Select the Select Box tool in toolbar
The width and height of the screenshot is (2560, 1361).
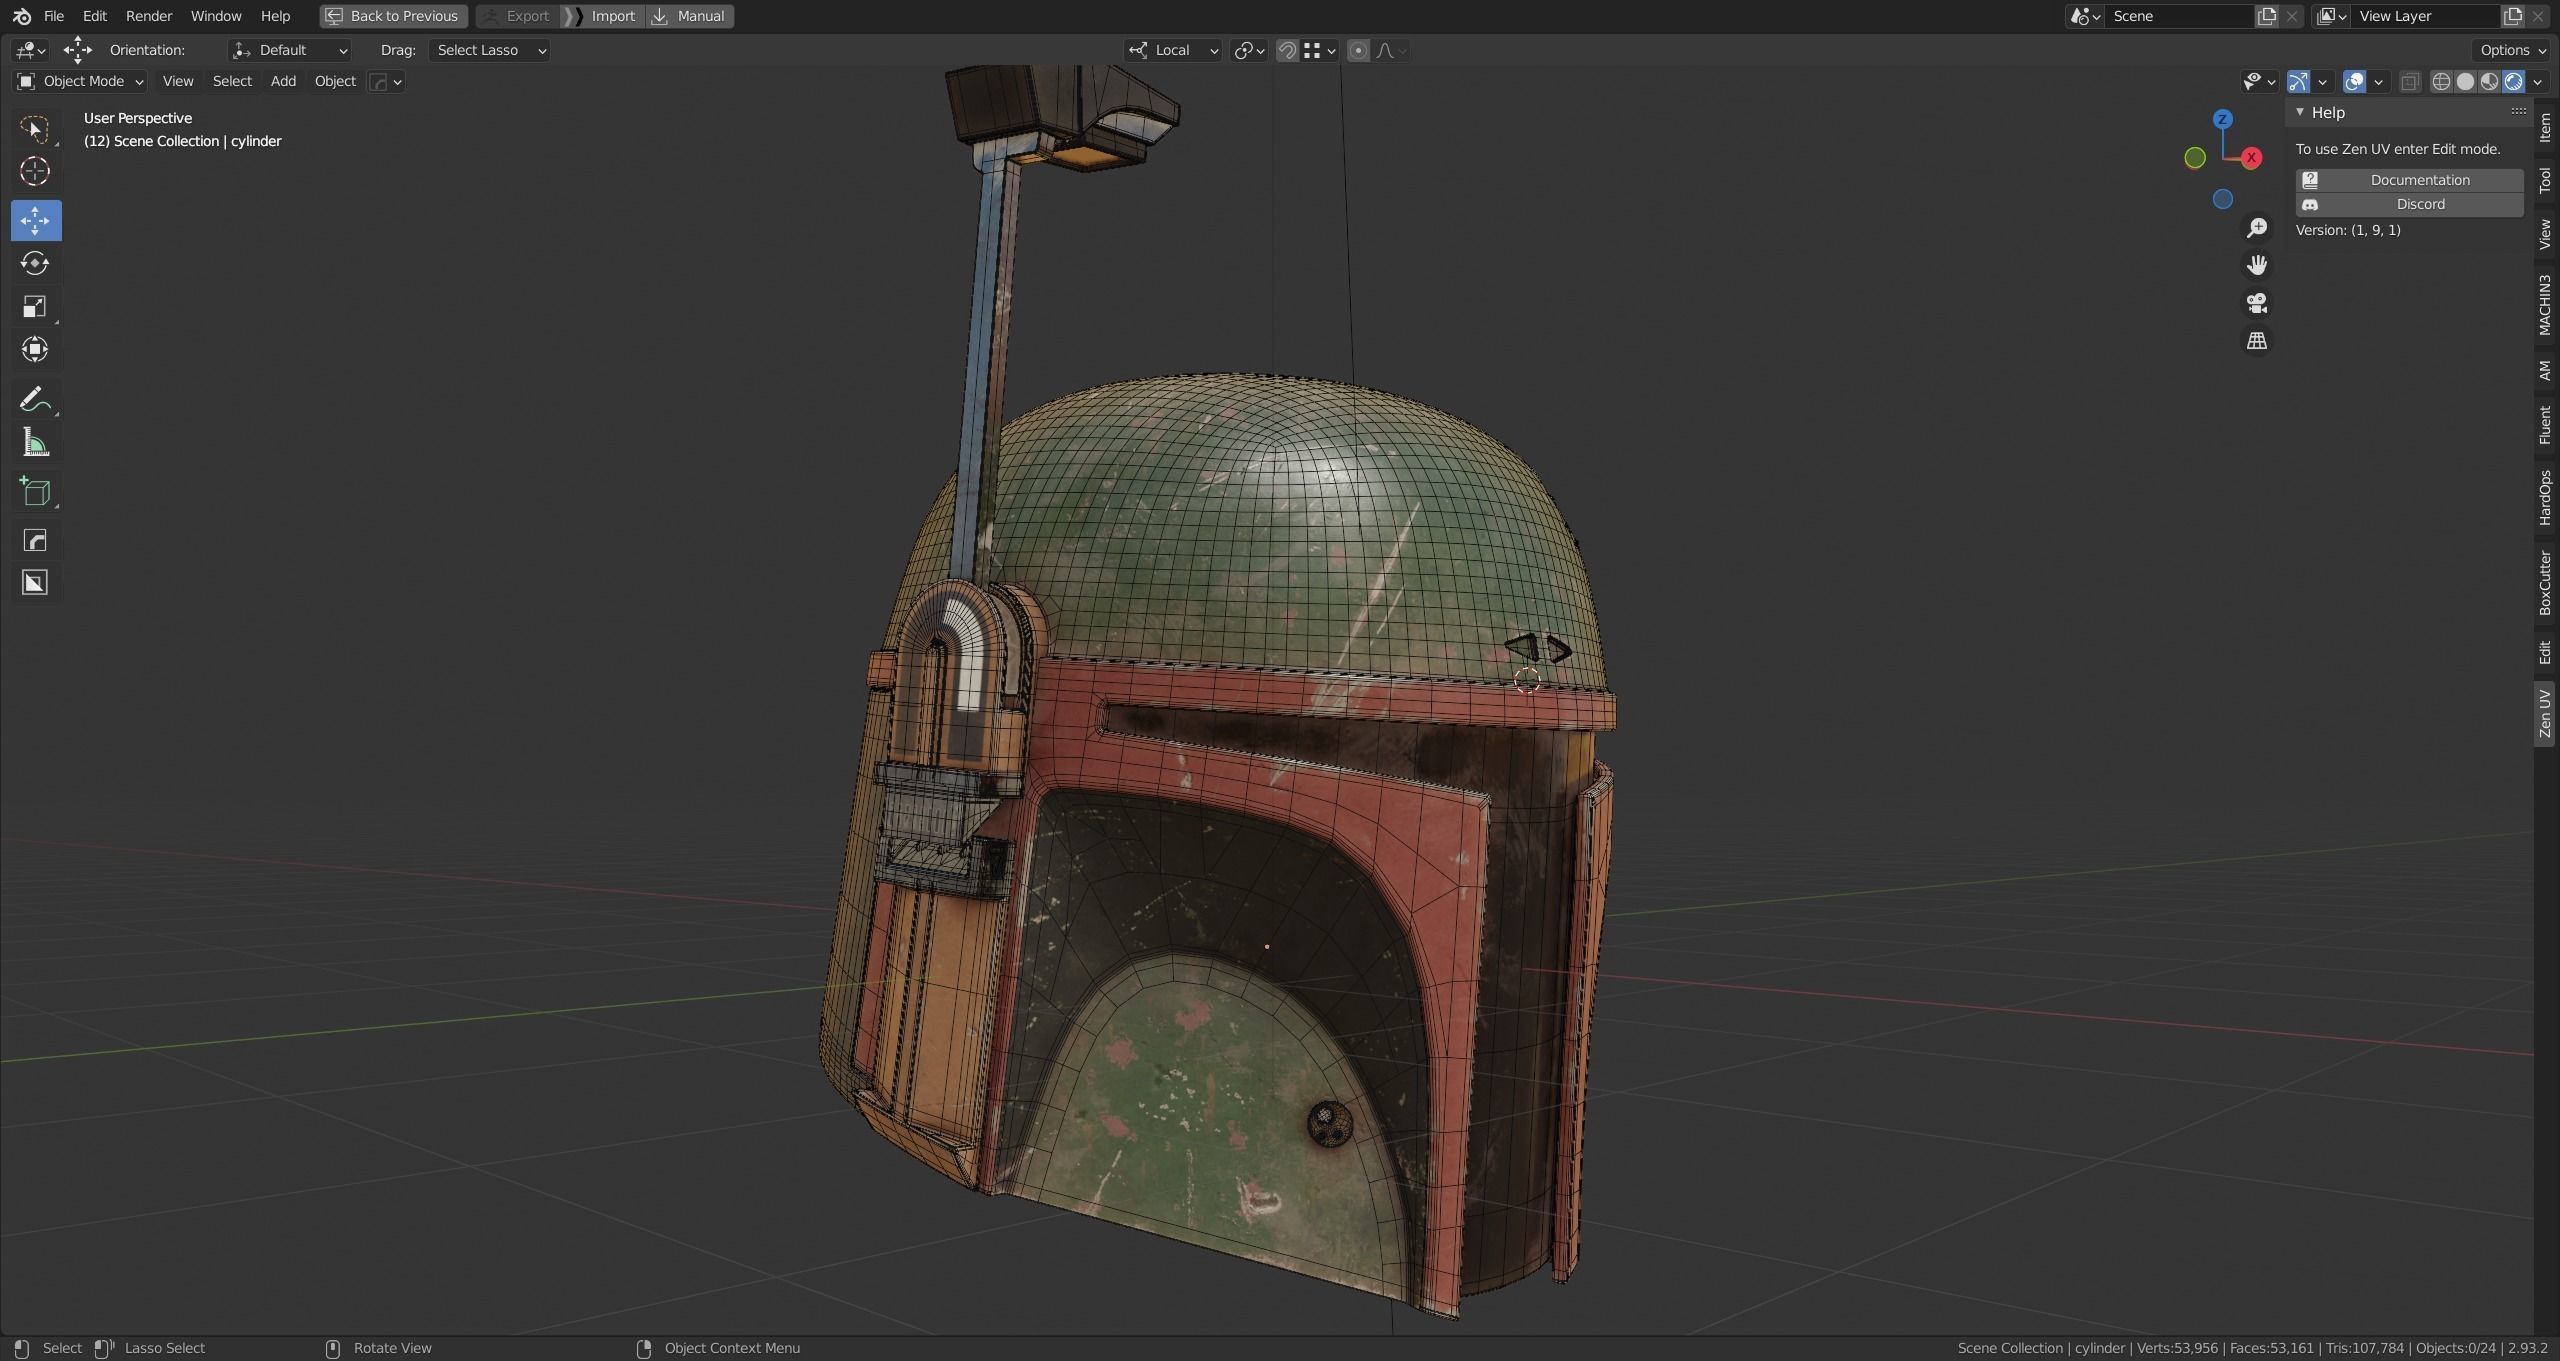(x=35, y=129)
